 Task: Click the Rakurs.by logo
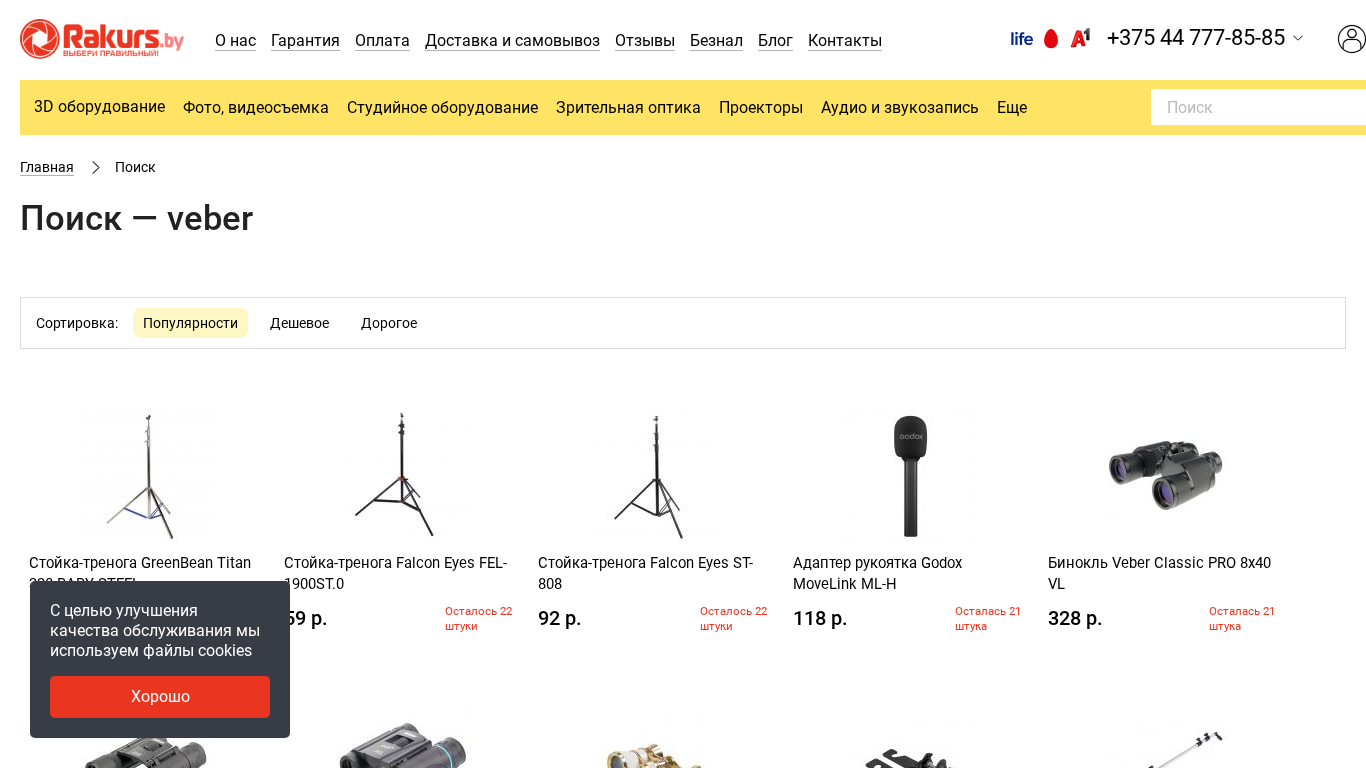point(102,39)
